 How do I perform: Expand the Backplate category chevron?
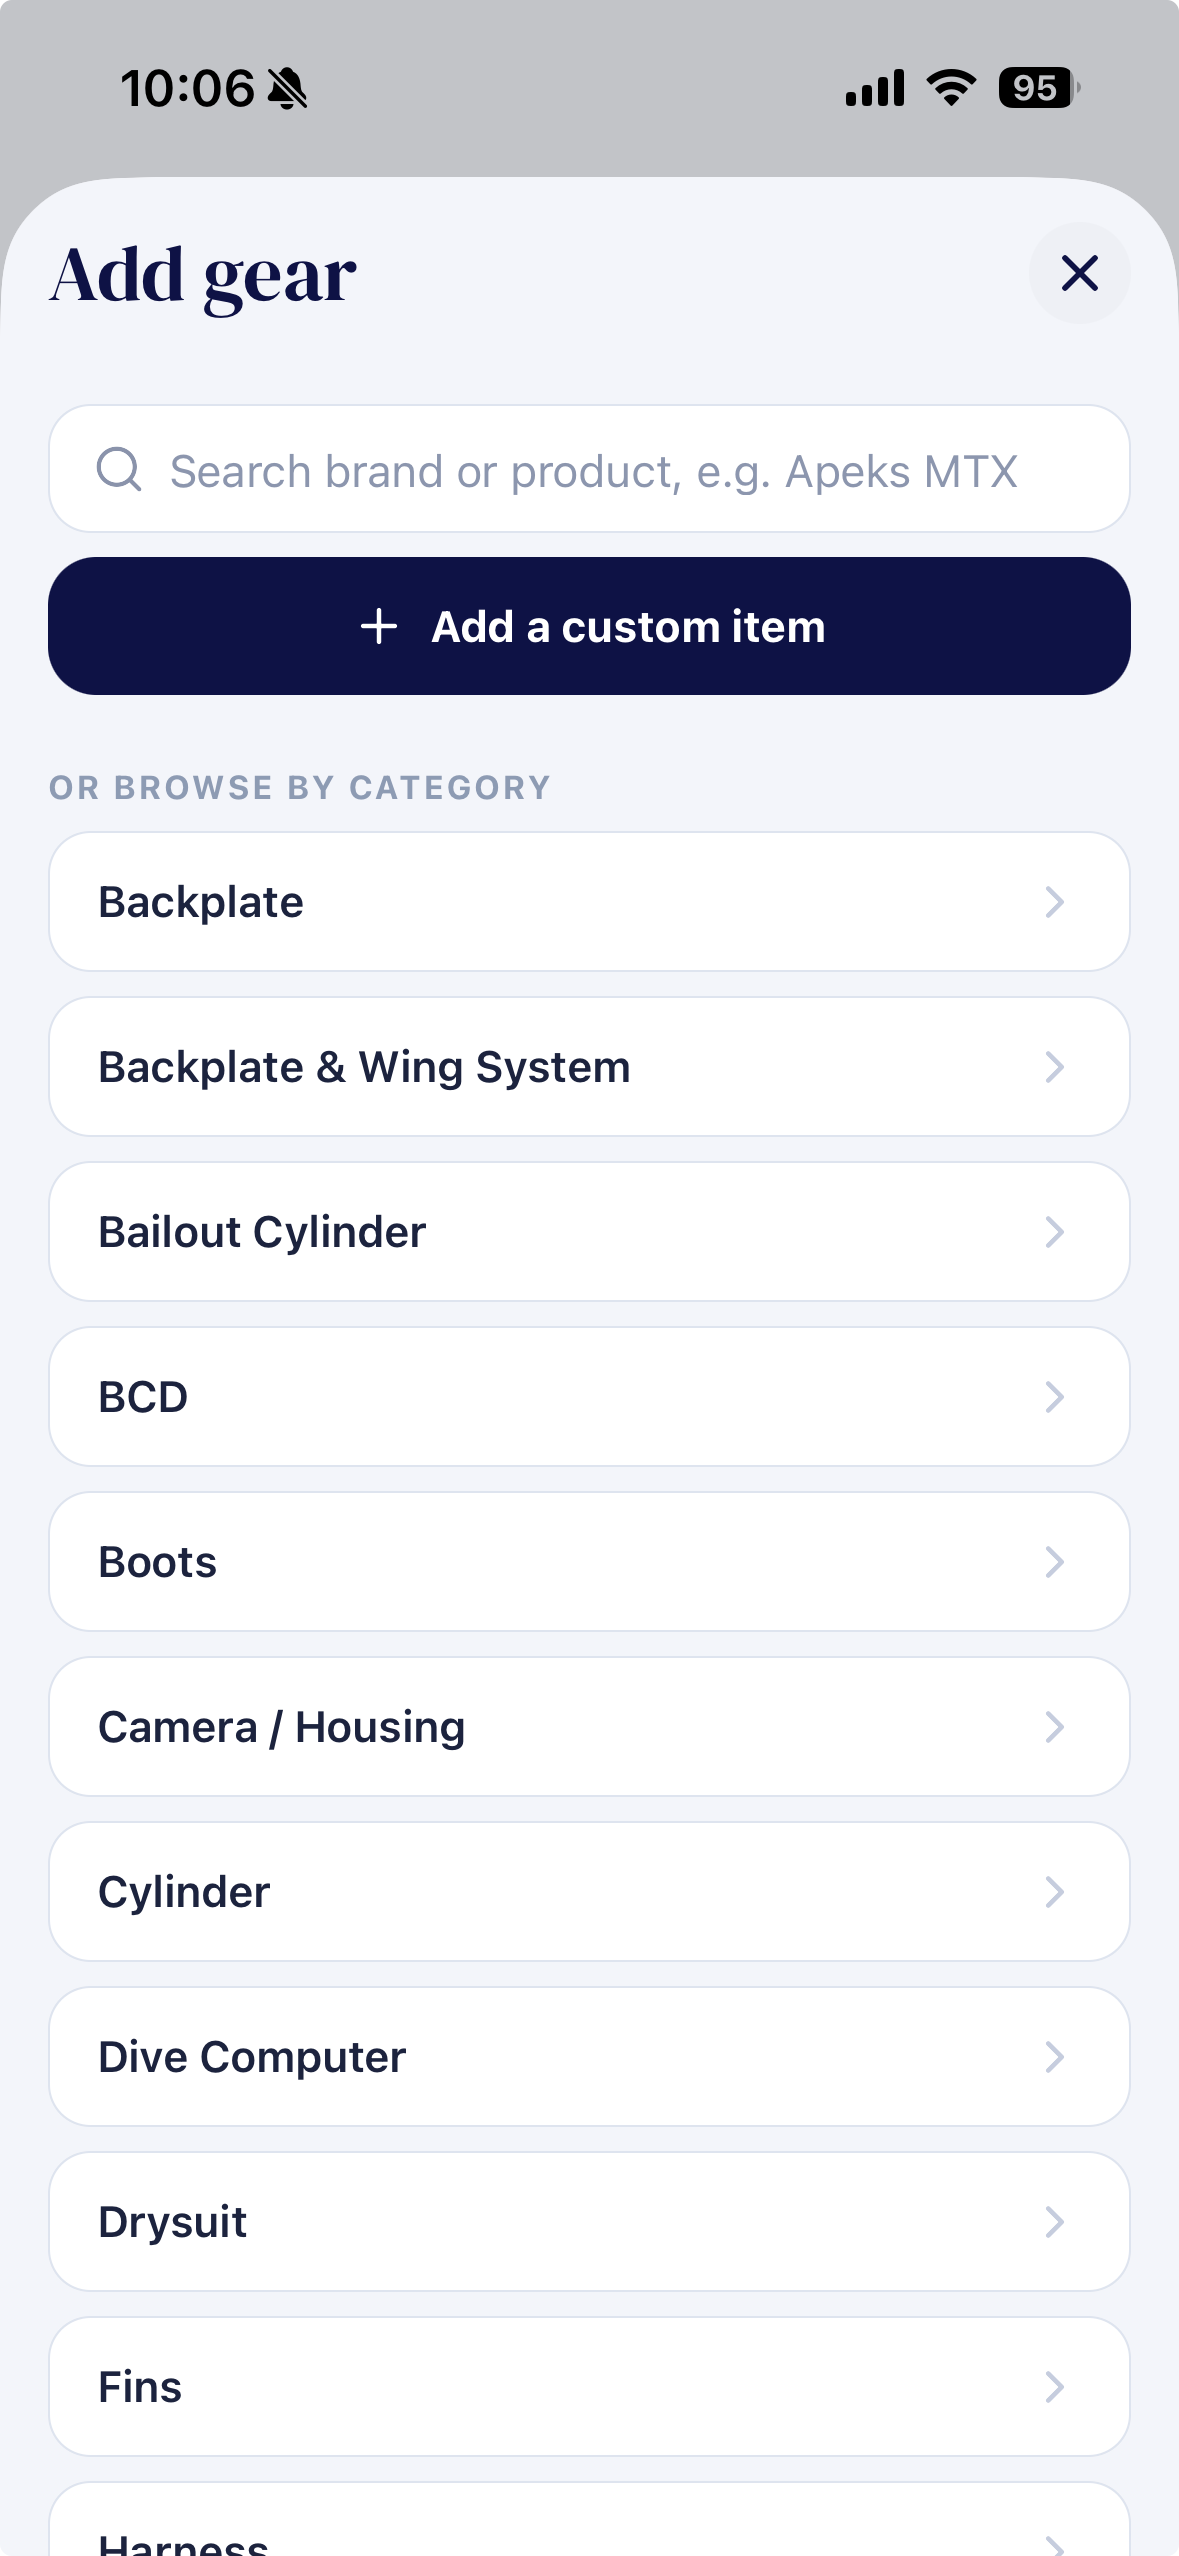1054,902
